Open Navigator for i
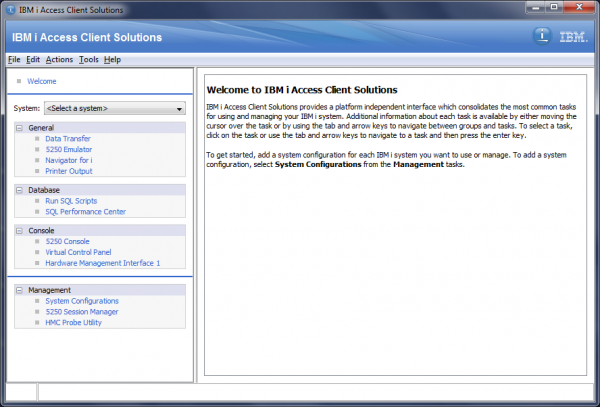 (69, 160)
